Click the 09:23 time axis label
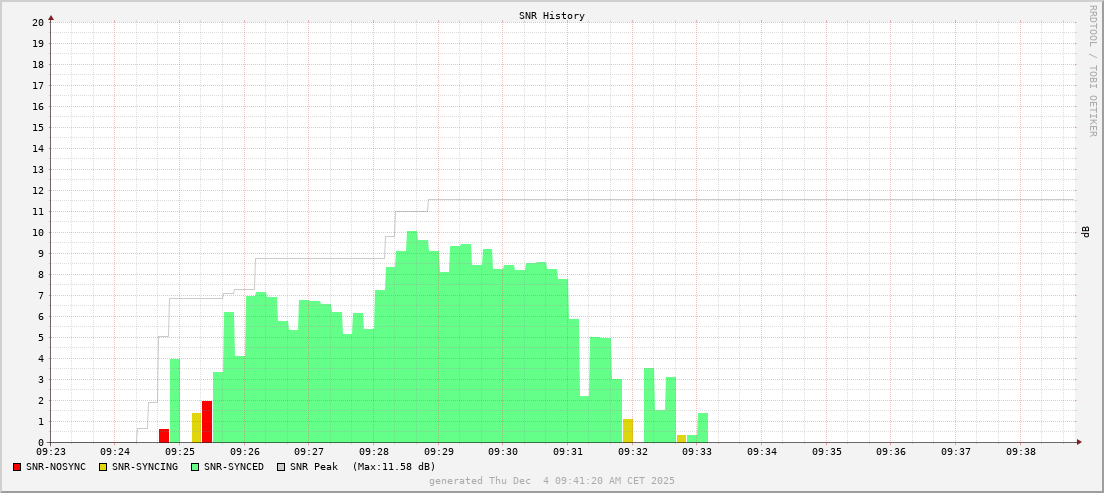The height and width of the screenshot is (493, 1104). (51, 452)
